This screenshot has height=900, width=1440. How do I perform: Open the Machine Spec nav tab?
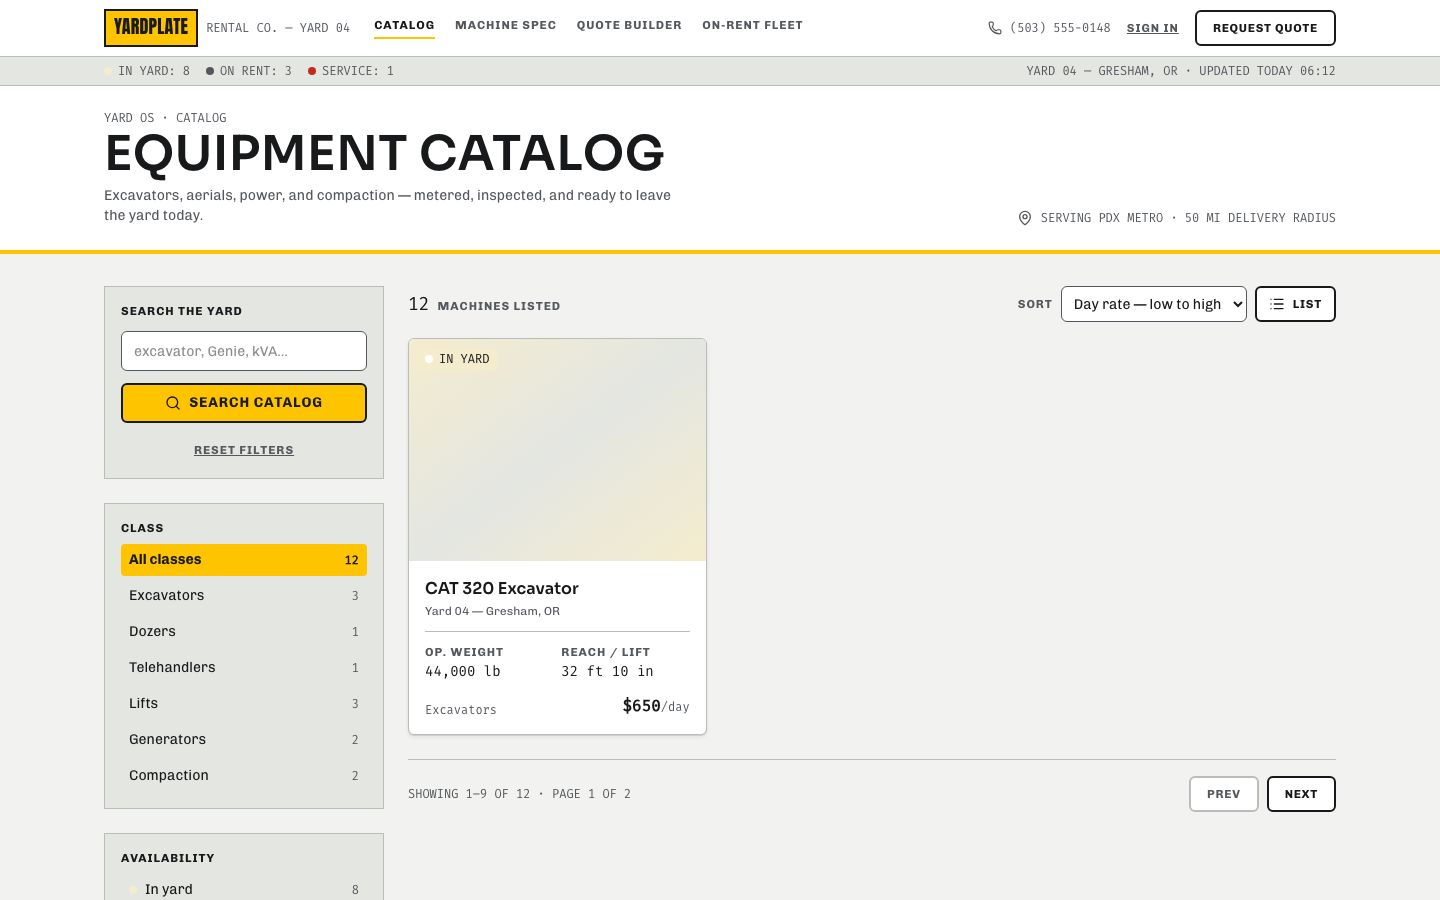tap(505, 25)
